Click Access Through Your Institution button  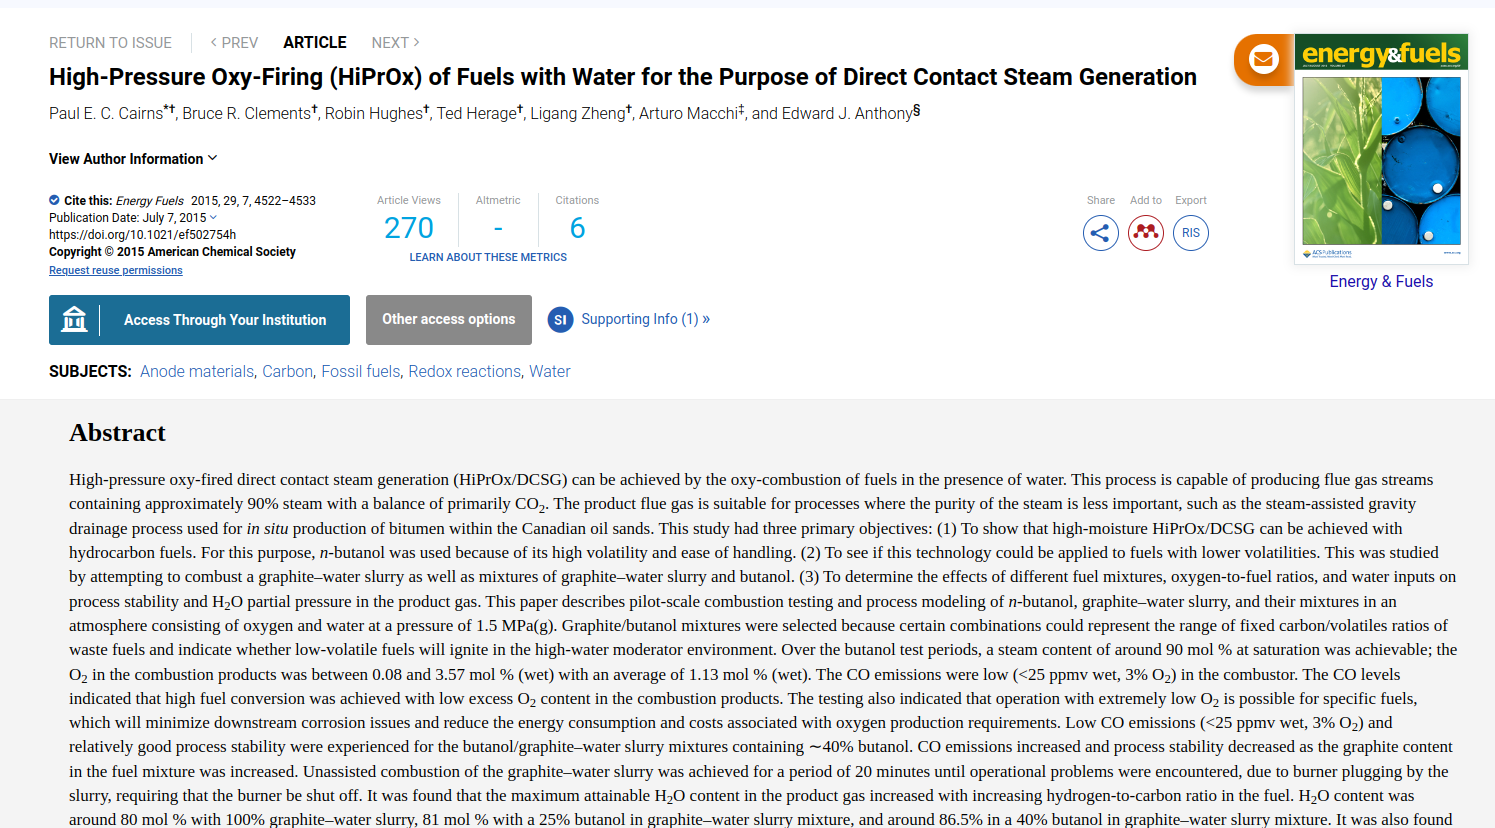click(x=199, y=320)
